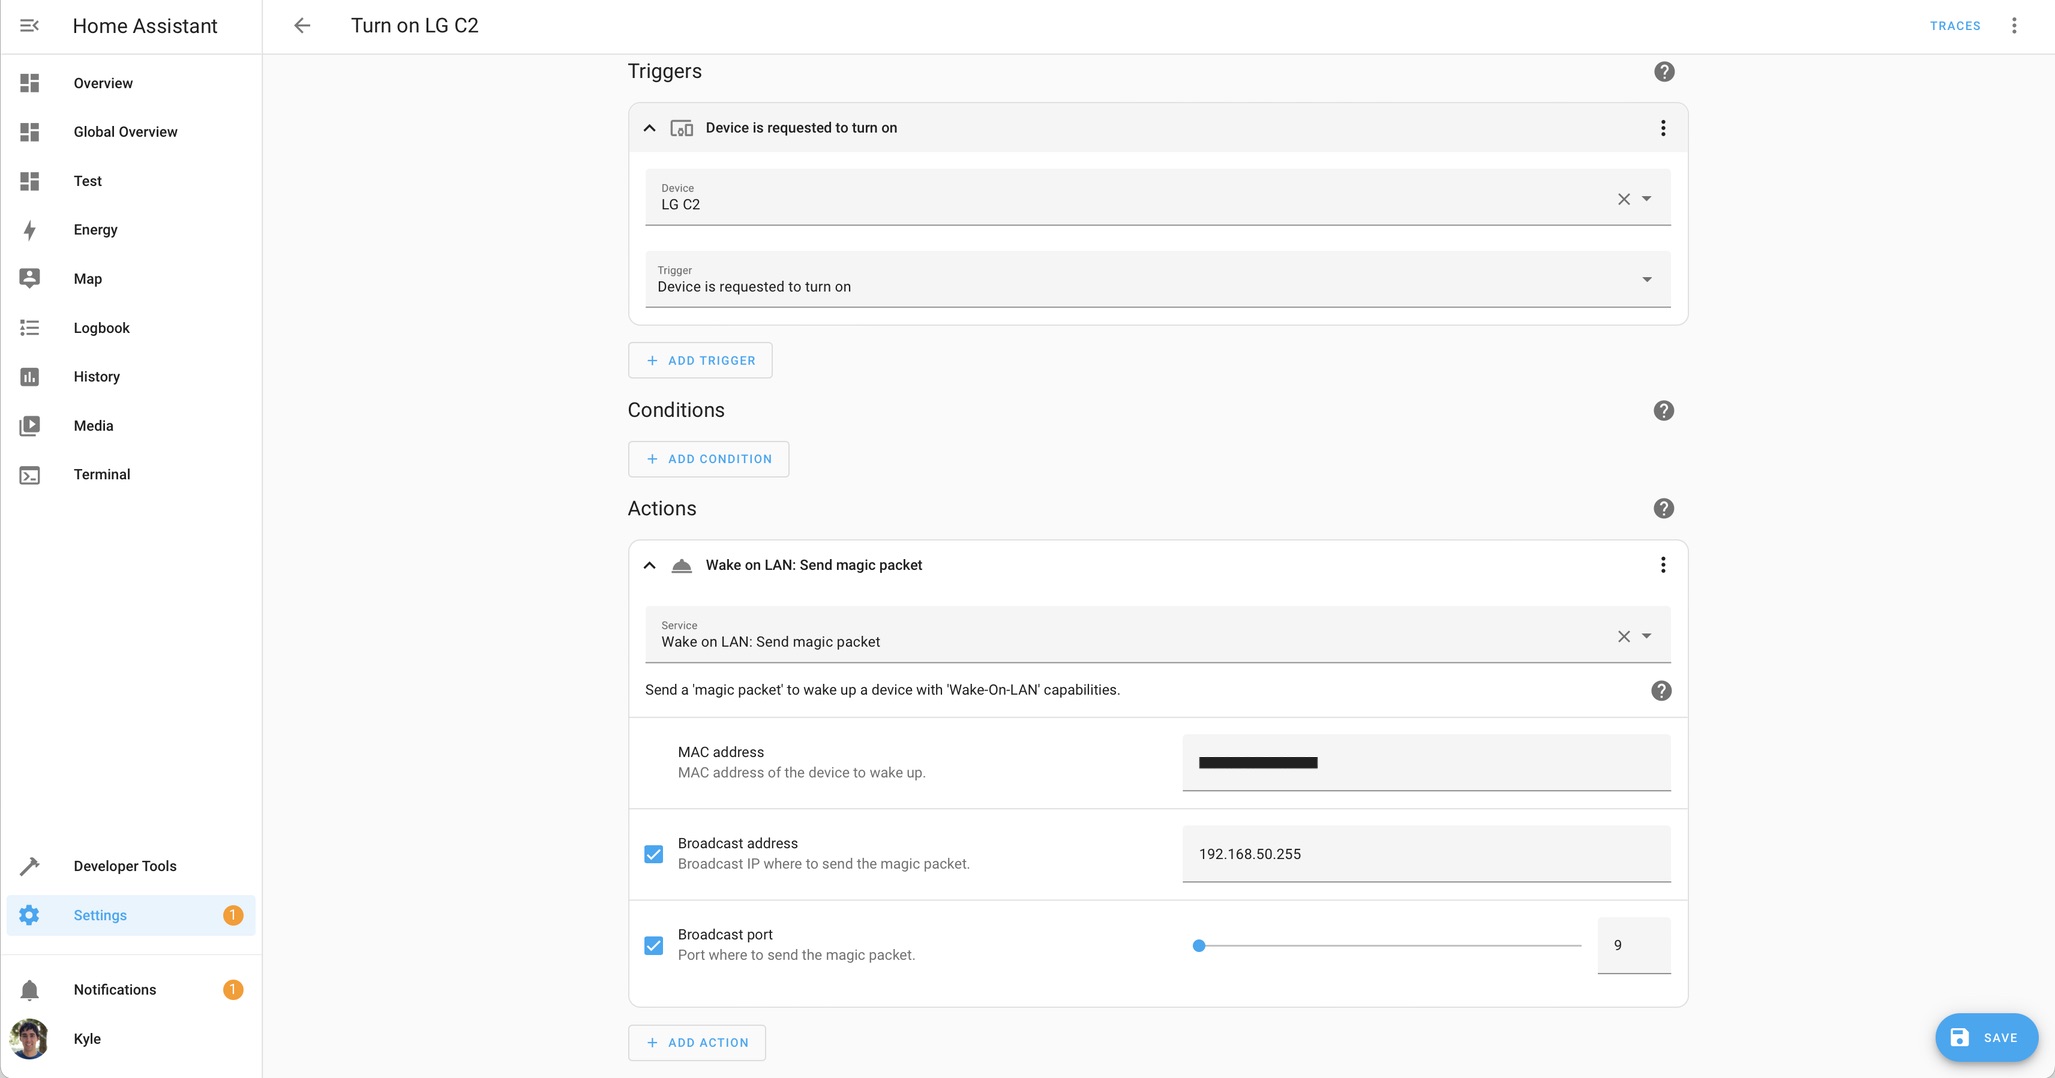The image size is (2055, 1078).
Task: Click the Developer Tools hammer icon
Action: coord(30,866)
